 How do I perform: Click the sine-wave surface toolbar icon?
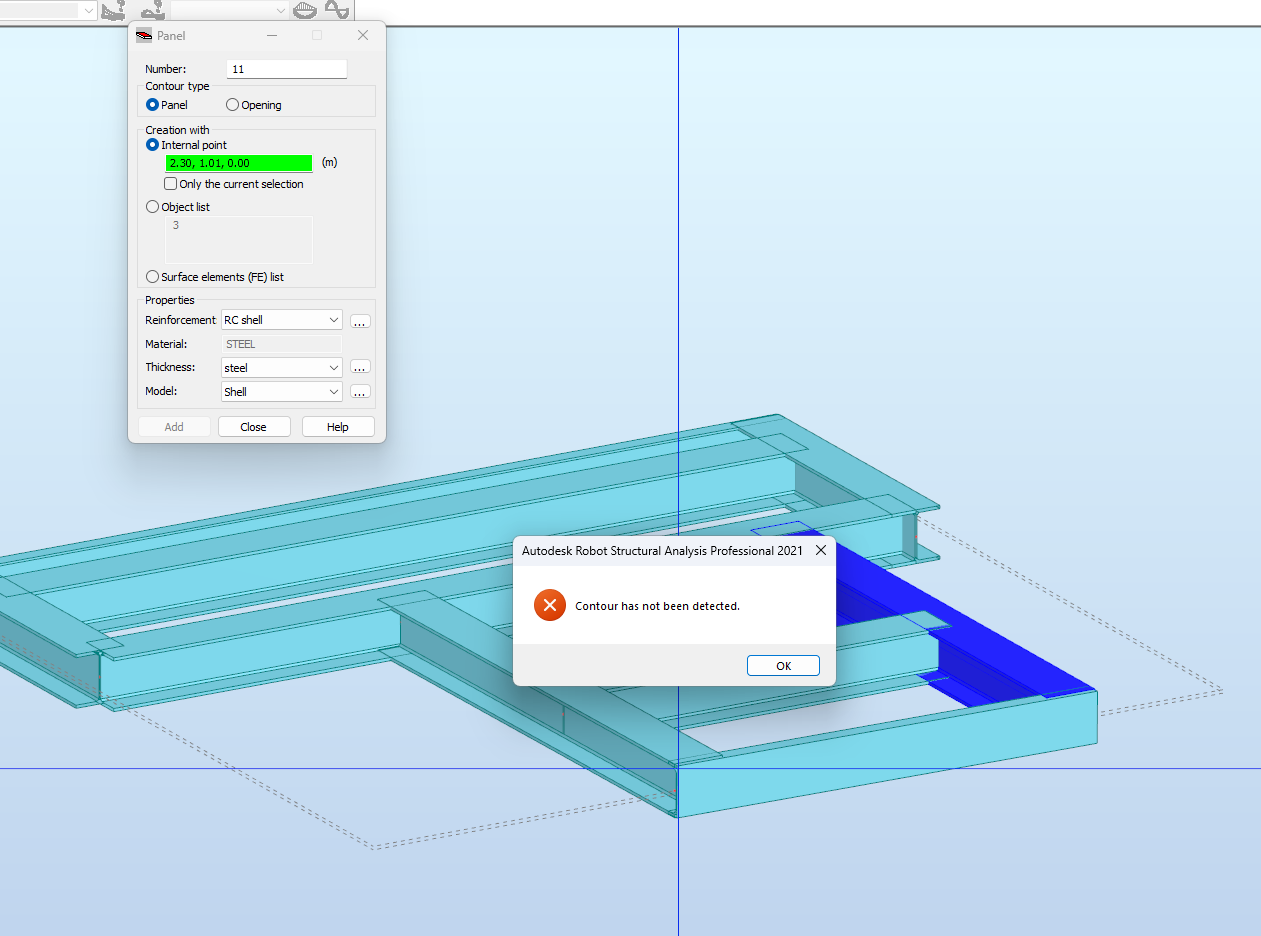(337, 10)
